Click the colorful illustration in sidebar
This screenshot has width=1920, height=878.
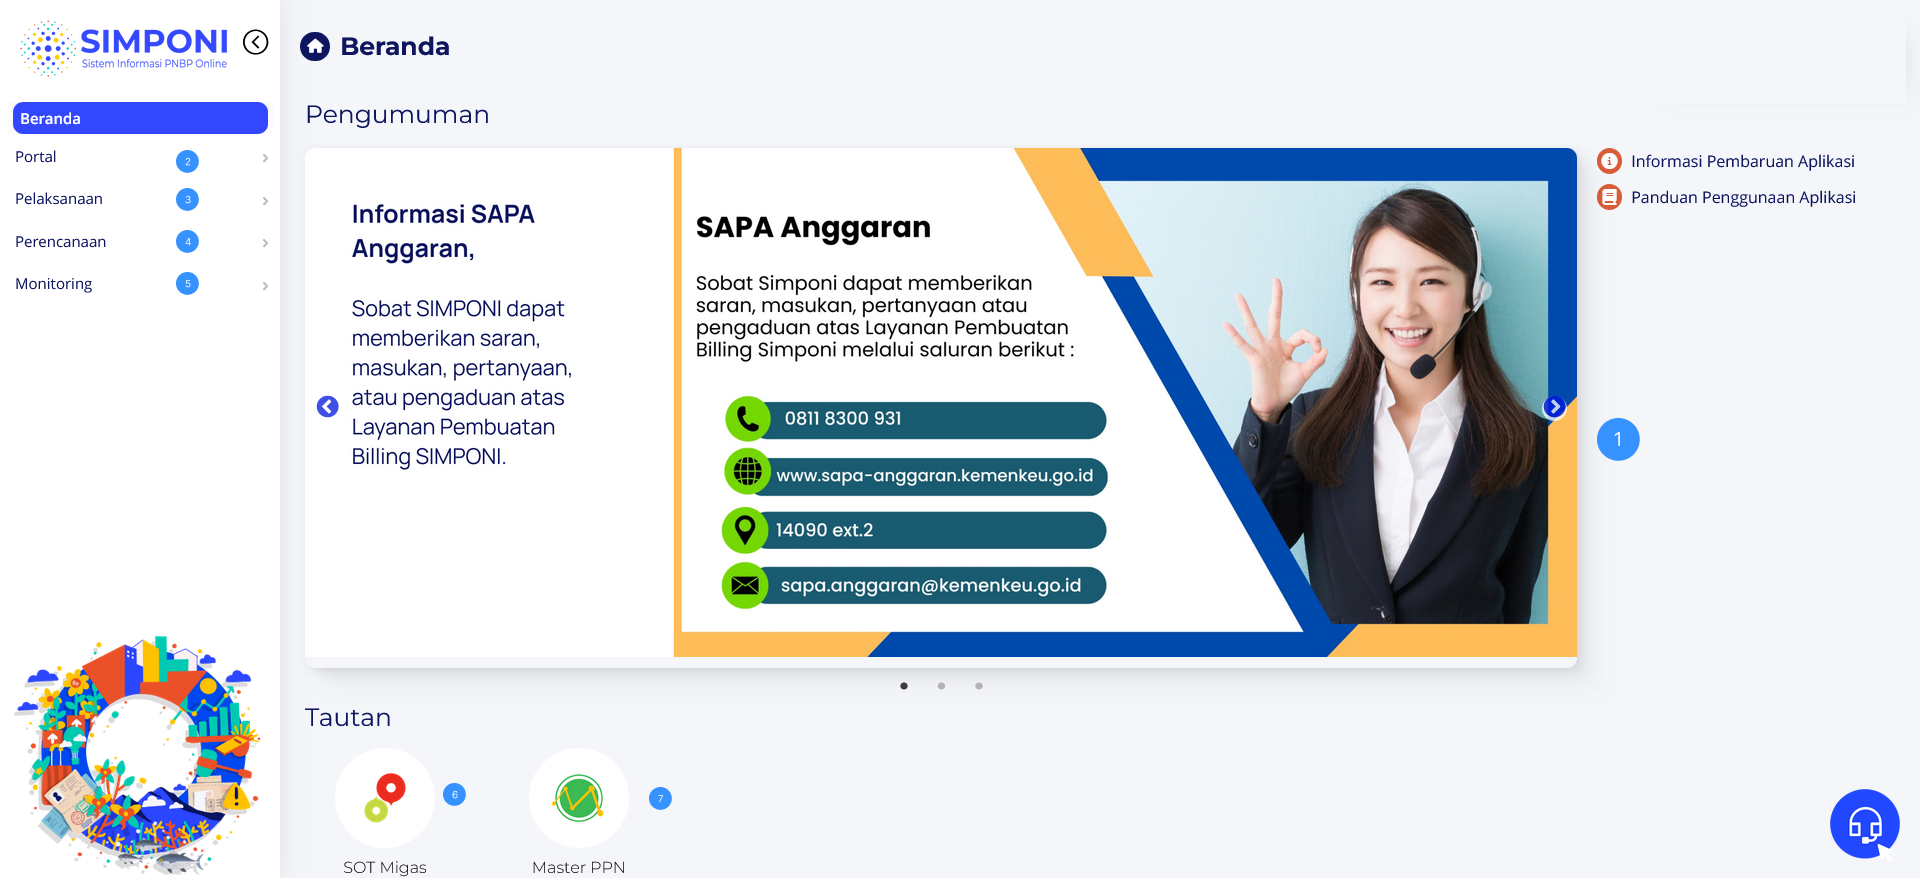(x=139, y=754)
